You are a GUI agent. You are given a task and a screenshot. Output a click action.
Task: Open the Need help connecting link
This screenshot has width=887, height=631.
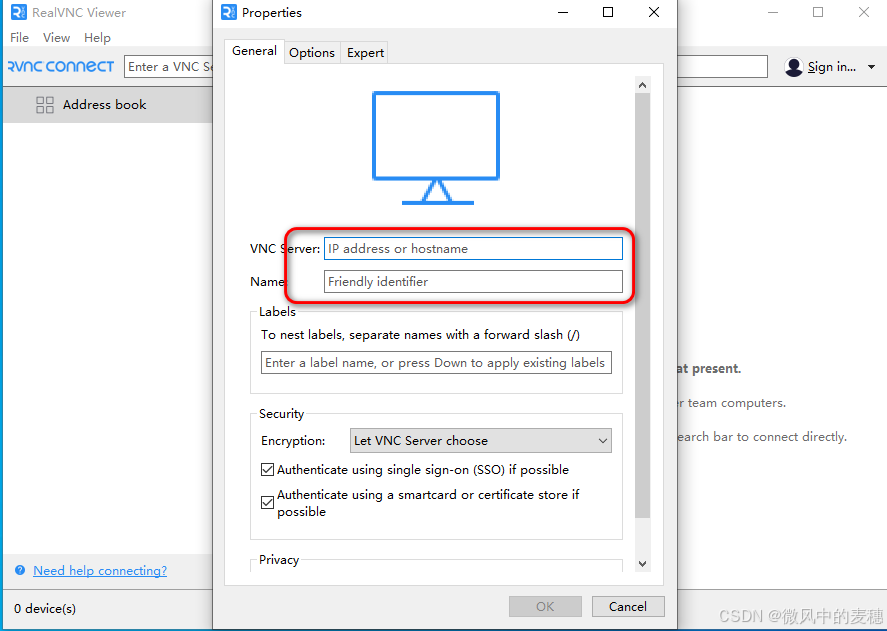click(100, 570)
